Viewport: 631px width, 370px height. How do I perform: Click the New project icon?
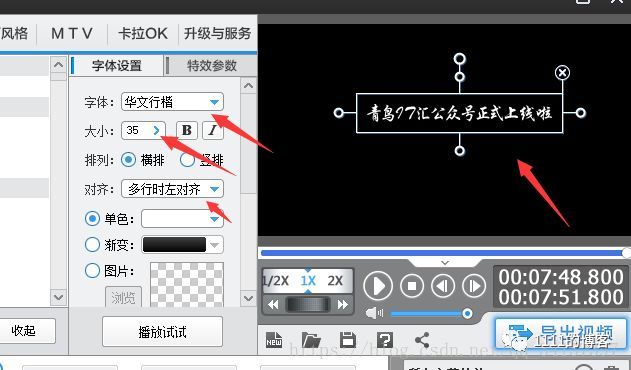pos(274,340)
